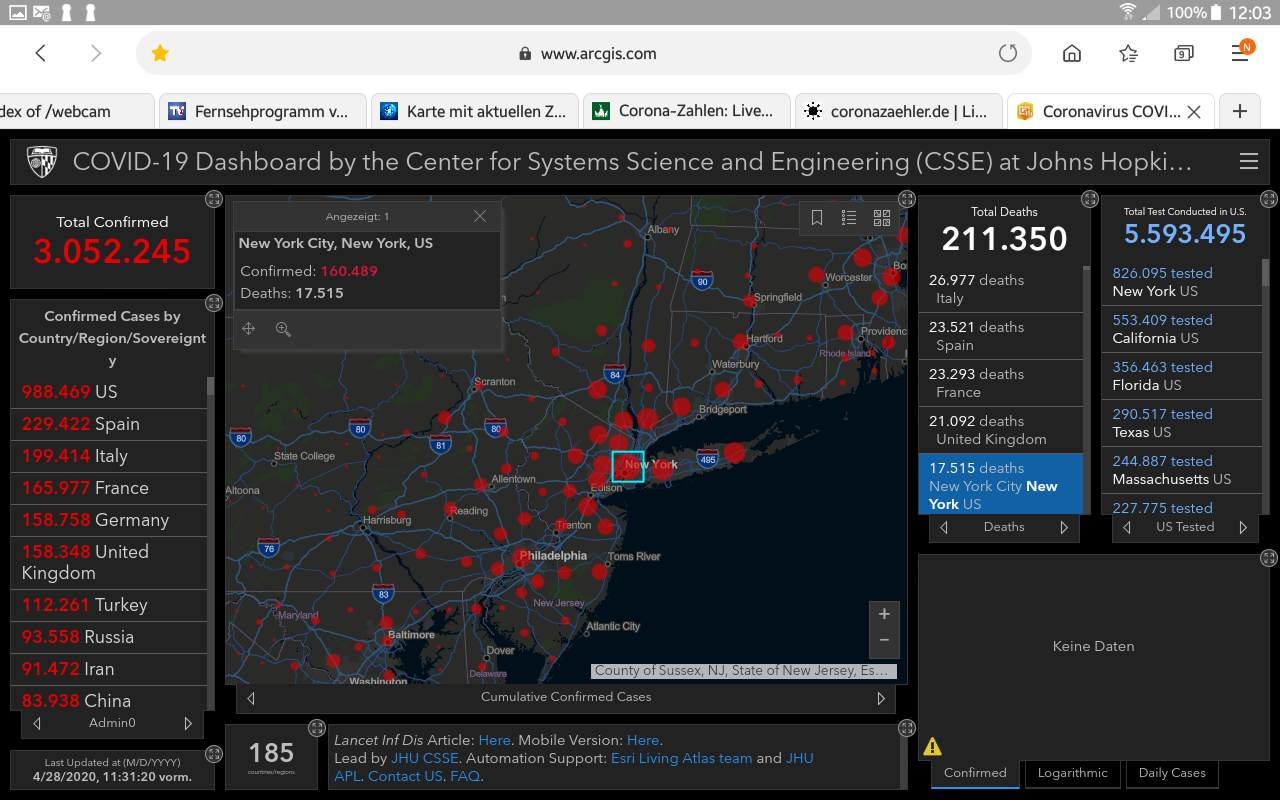Select 229.422 Spain in country list
The width and height of the screenshot is (1280, 800).
pyautogui.click(x=108, y=424)
